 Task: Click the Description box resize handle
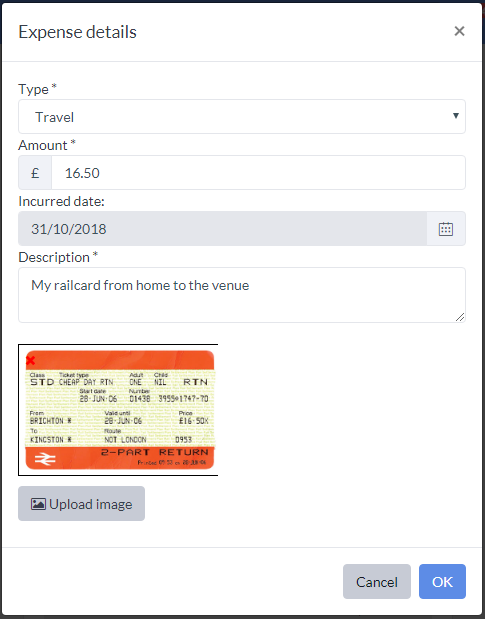point(460,317)
